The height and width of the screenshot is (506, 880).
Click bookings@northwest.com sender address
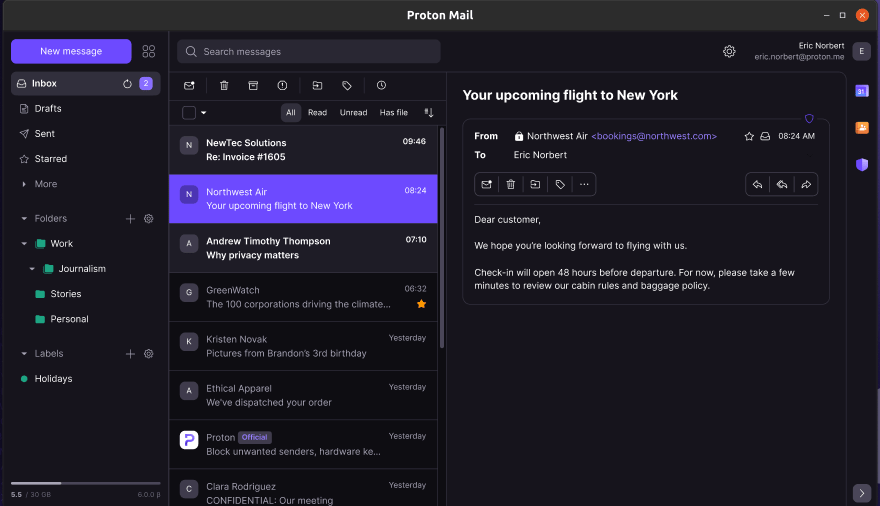(x=654, y=136)
